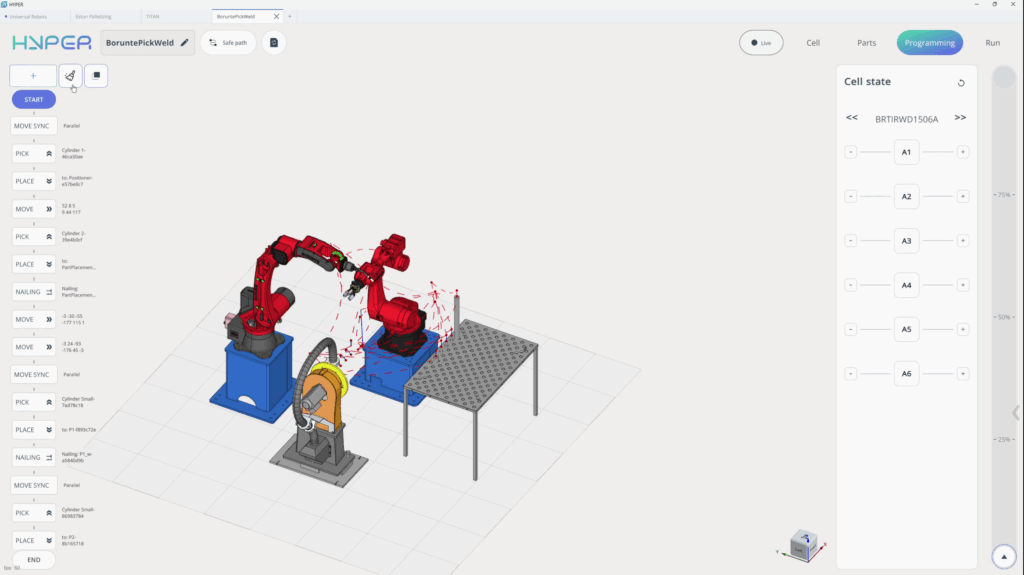The image size is (1024, 575).
Task: Add a new project tab
Action: click(290, 16)
